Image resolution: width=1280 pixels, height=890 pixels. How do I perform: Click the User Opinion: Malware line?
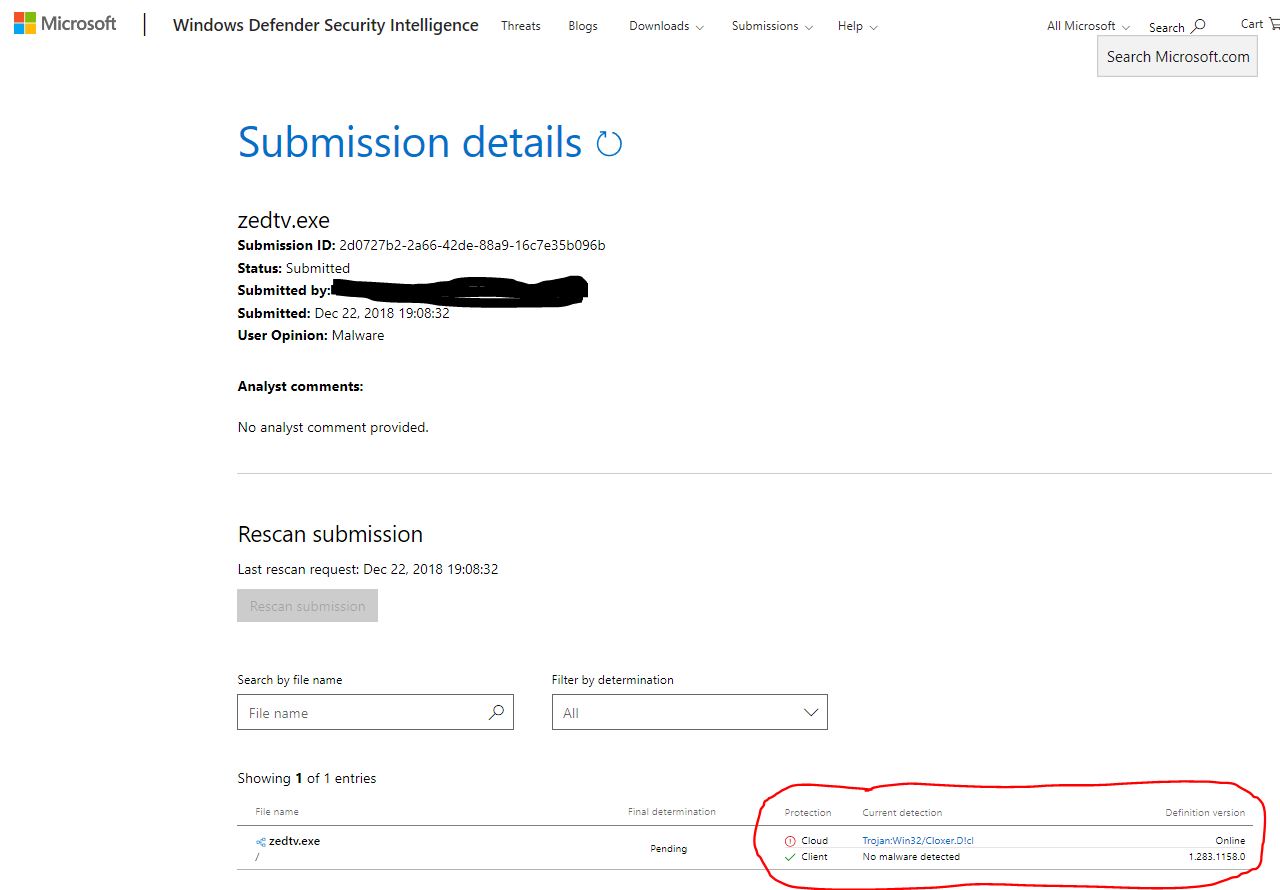coord(311,335)
